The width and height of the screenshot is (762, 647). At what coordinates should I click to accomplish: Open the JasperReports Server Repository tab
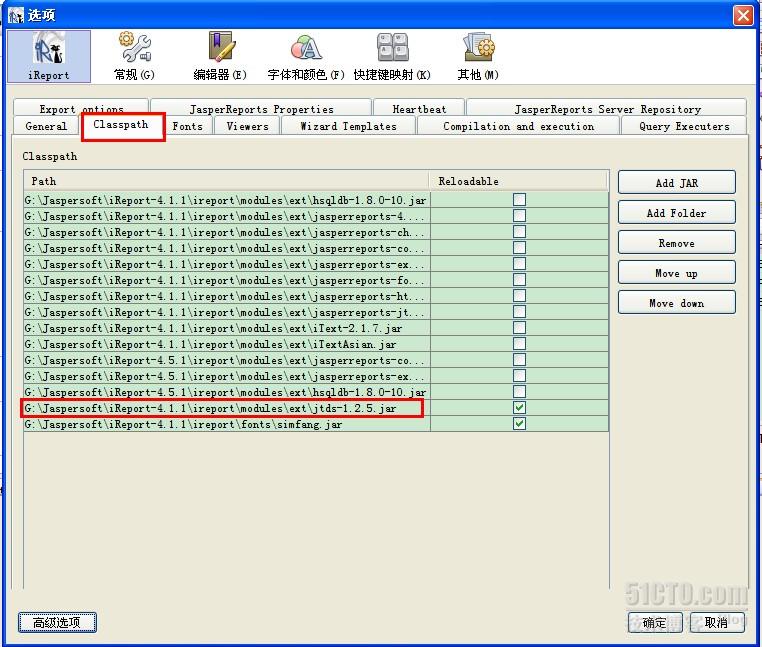point(607,108)
